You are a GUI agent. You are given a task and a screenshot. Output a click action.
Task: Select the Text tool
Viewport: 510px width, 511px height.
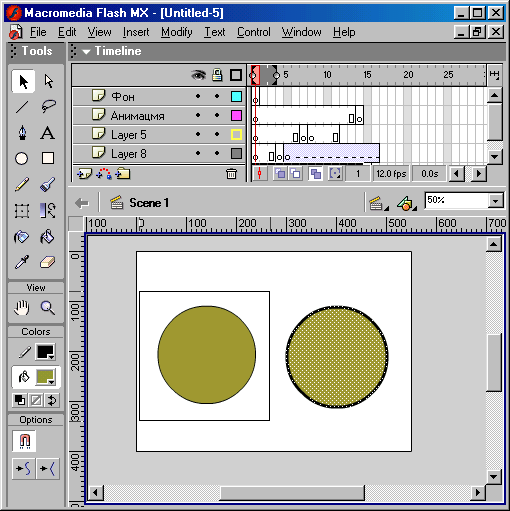[48, 133]
